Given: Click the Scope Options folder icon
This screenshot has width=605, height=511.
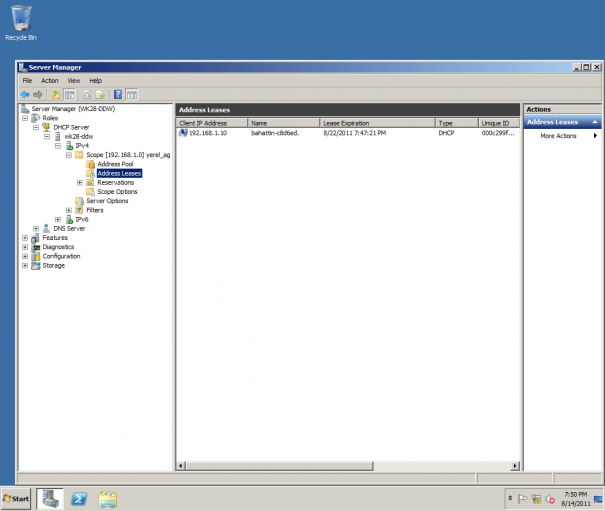Looking at the screenshot, I should 90,192.
